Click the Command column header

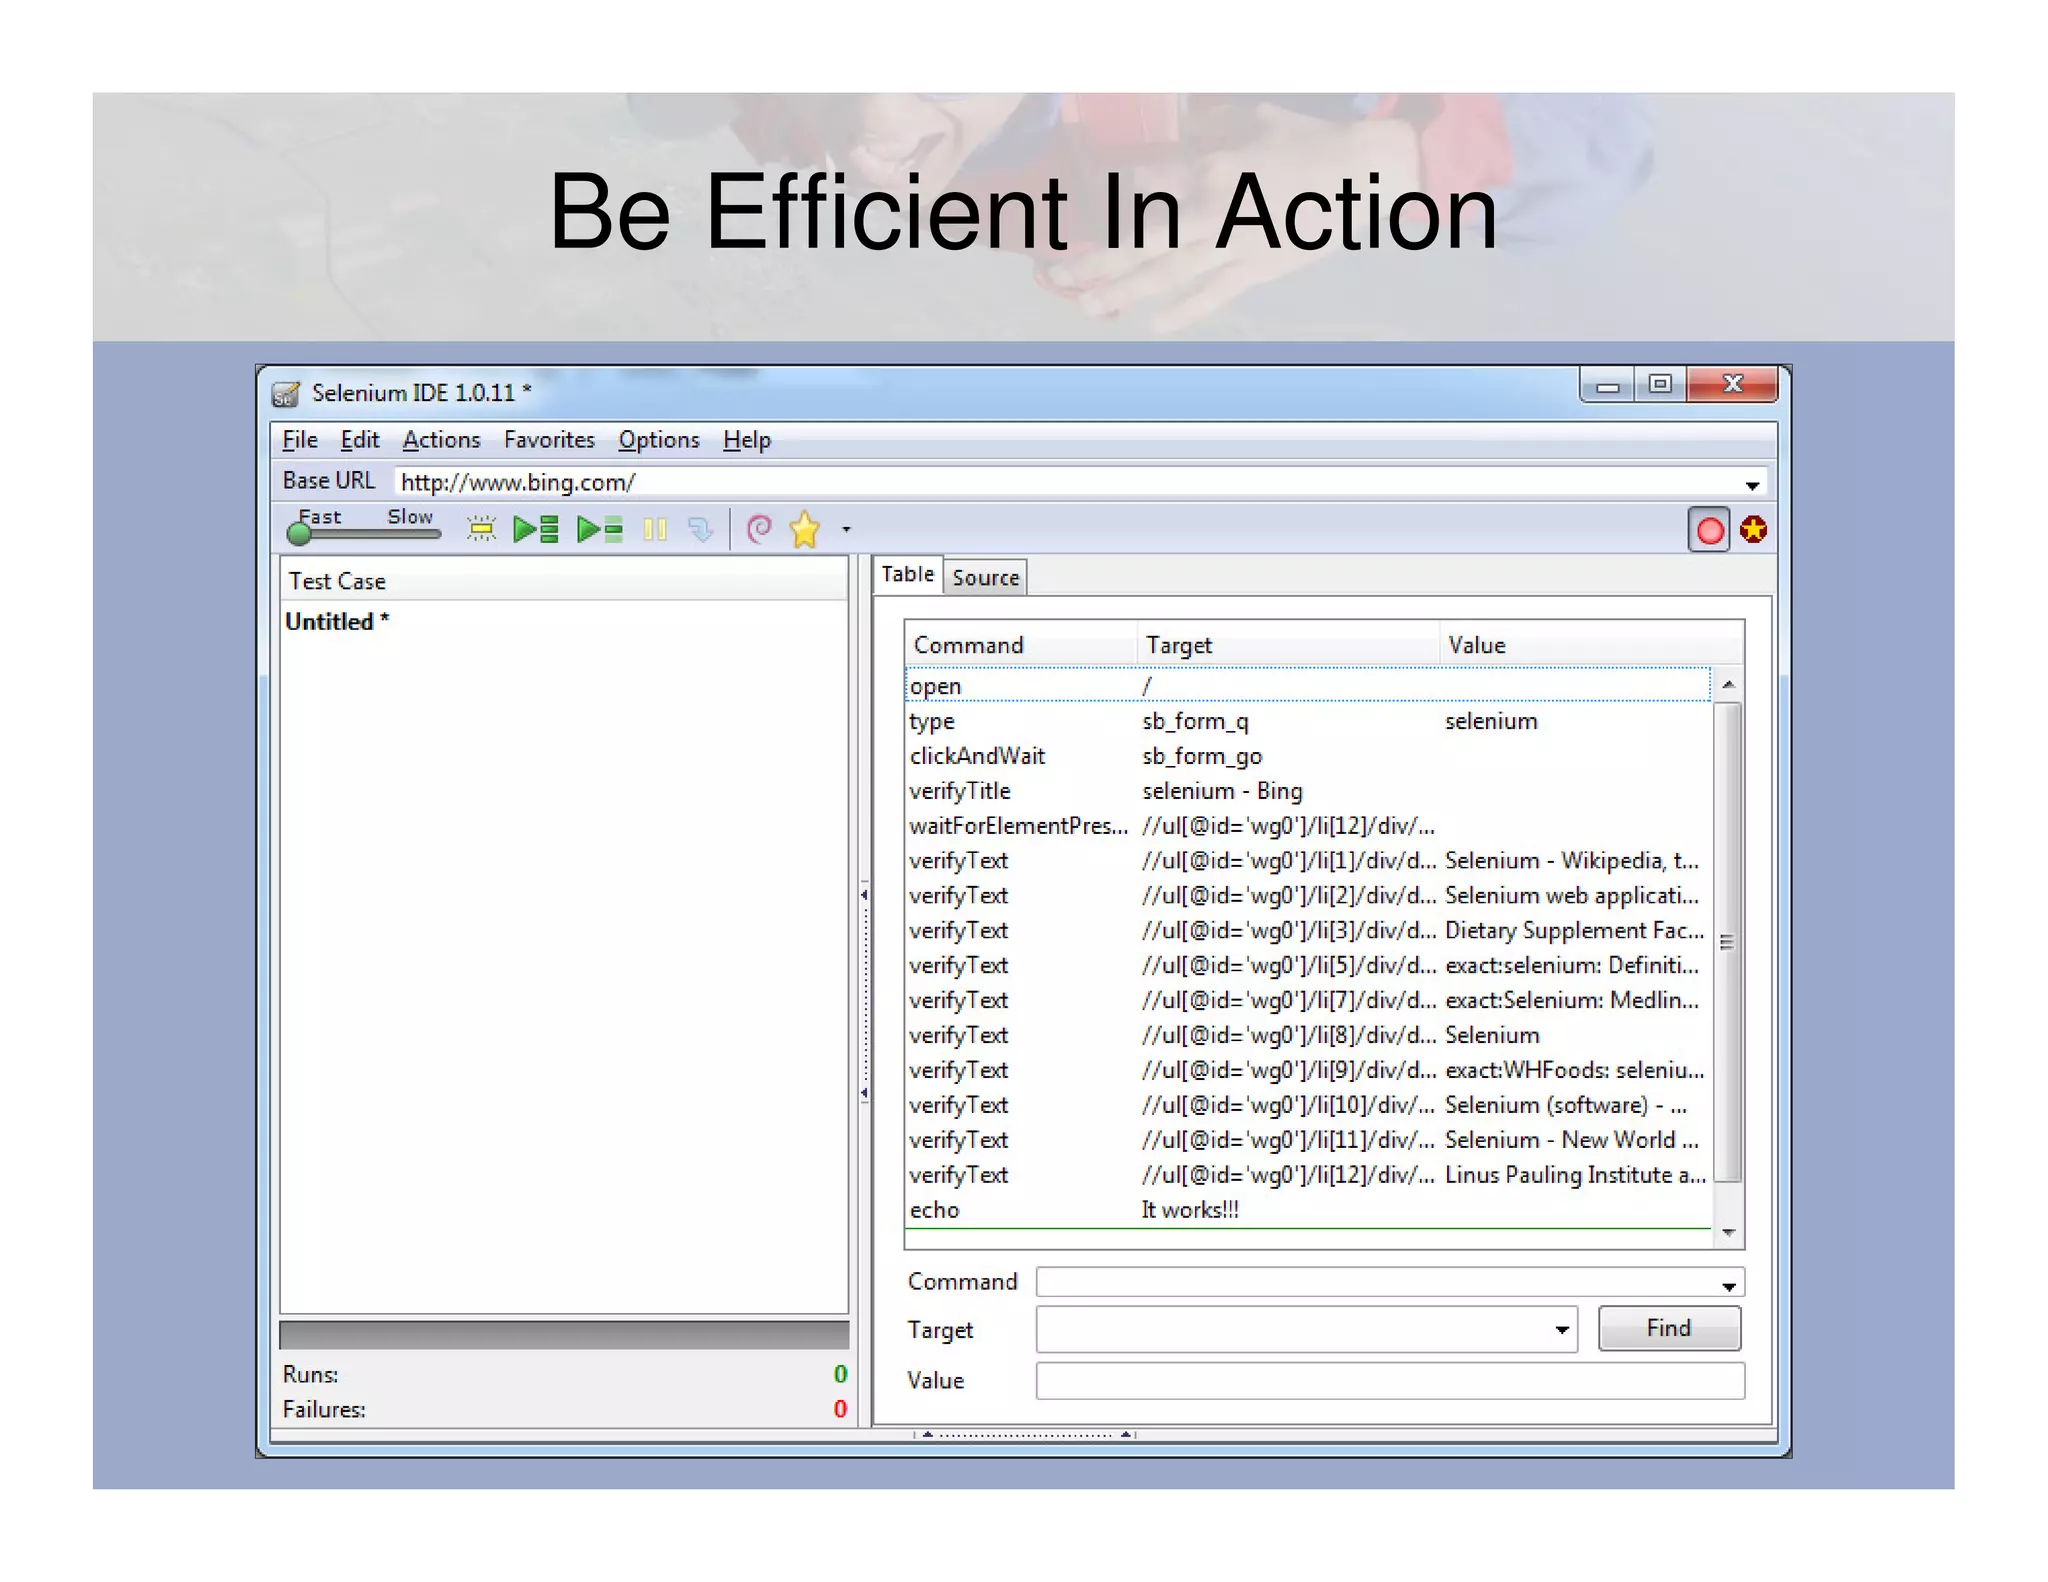pyautogui.click(x=1021, y=645)
